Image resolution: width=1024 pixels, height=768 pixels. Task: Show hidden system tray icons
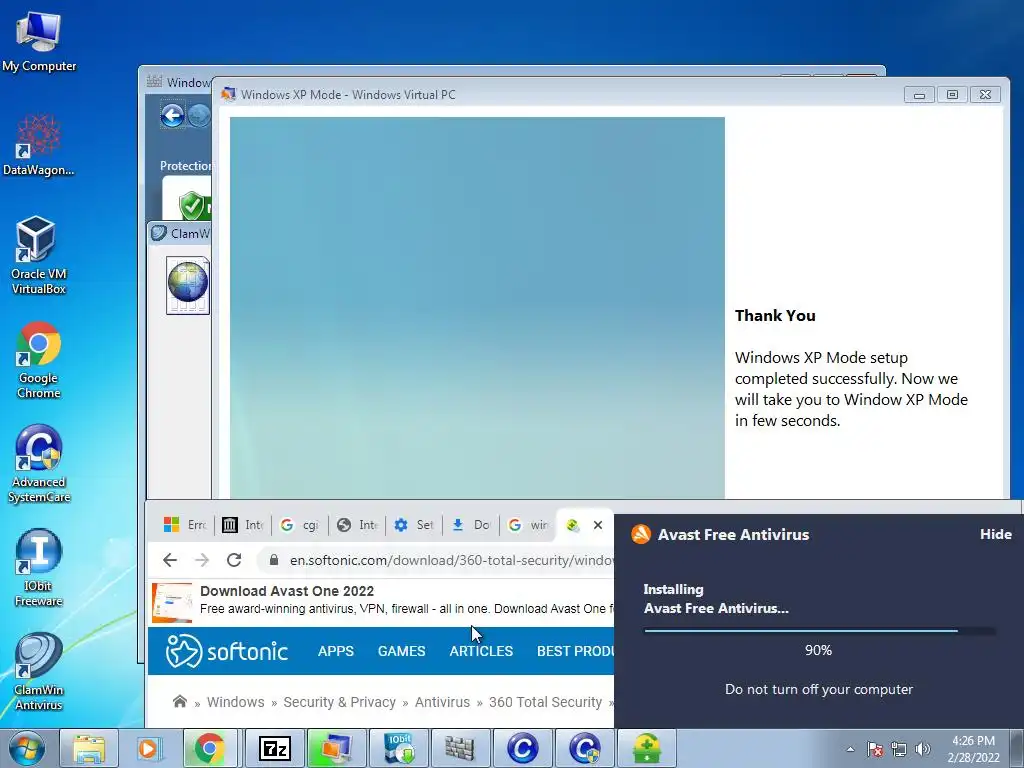coord(850,749)
